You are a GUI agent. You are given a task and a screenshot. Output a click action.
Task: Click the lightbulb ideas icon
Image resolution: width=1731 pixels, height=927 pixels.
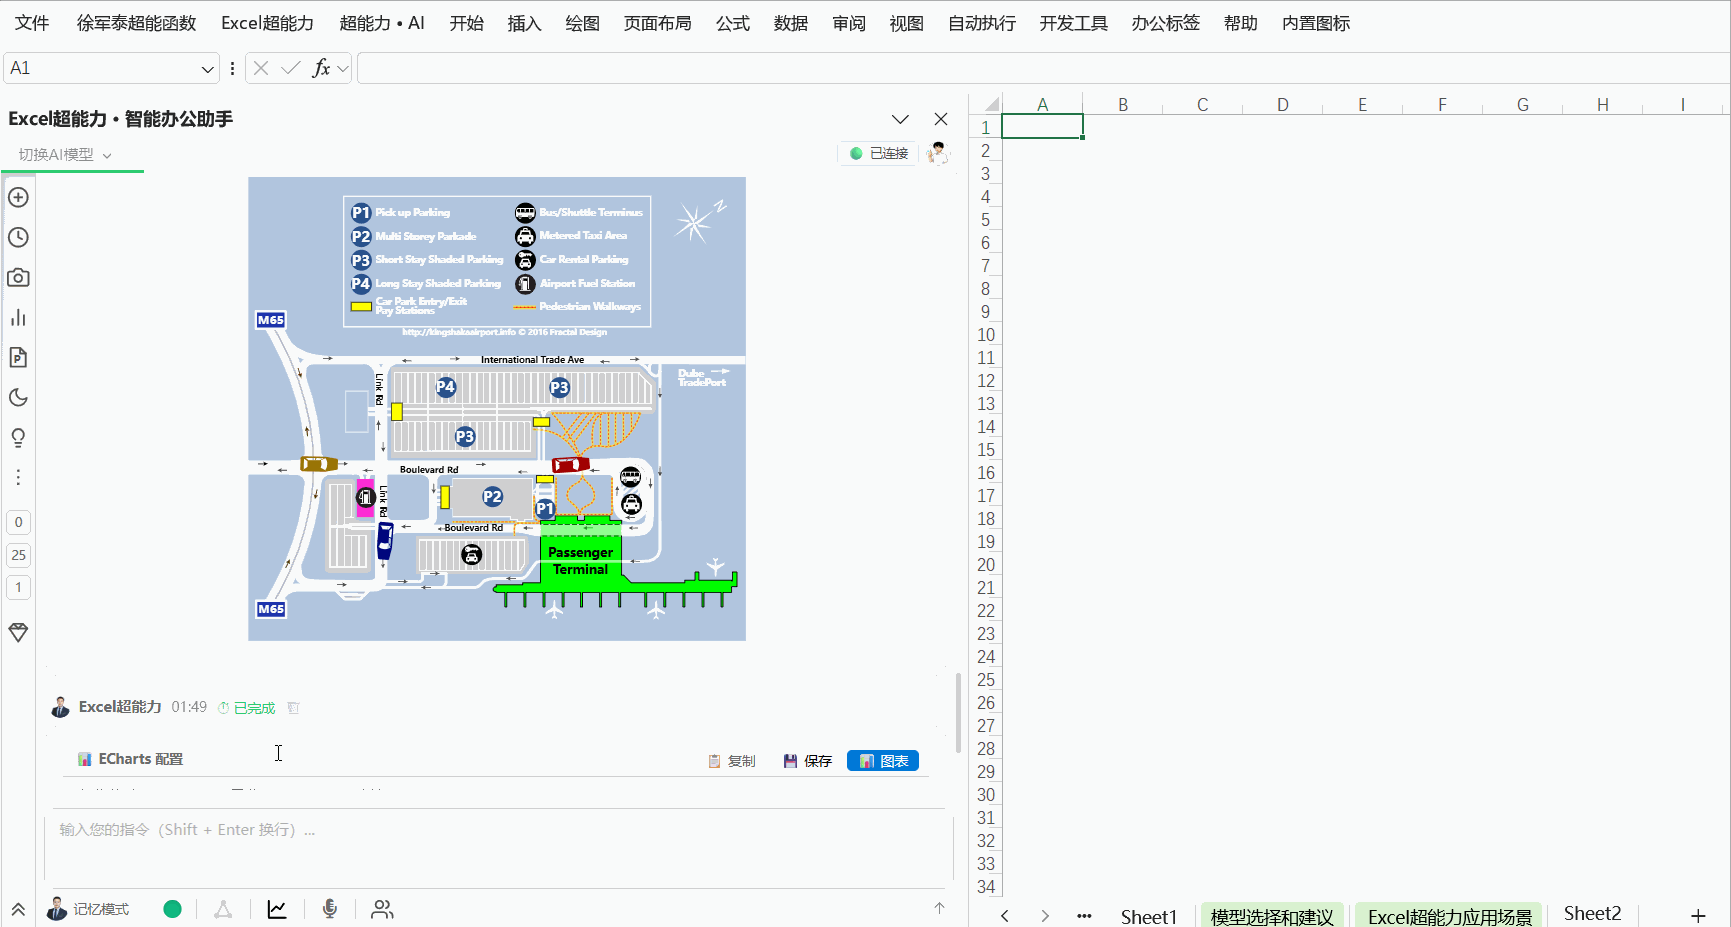point(18,438)
